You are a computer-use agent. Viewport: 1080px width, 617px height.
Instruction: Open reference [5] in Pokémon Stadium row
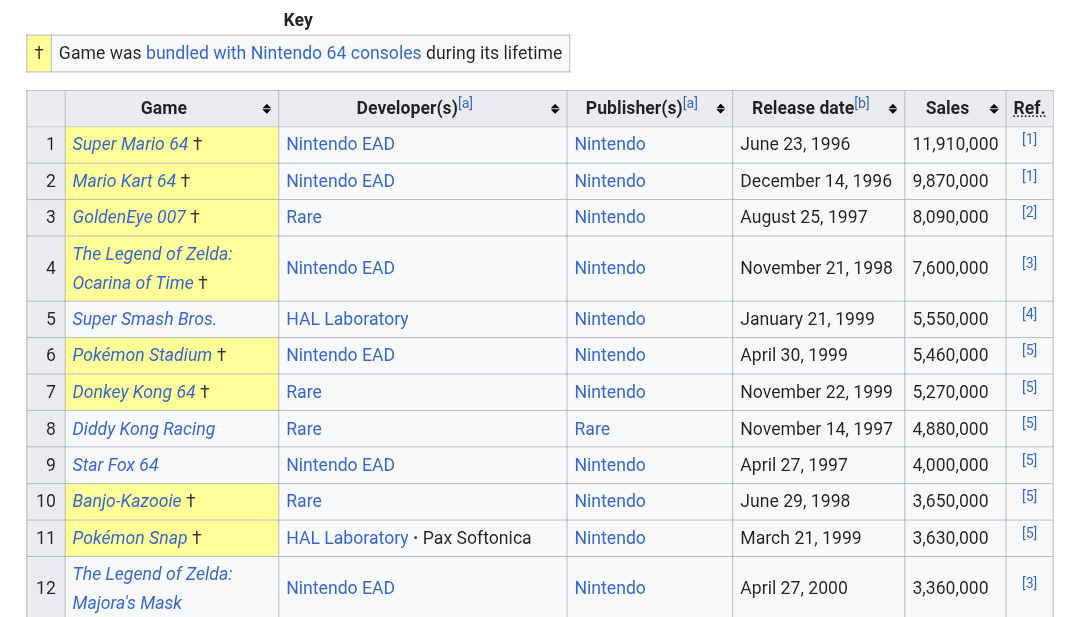(x=1029, y=350)
